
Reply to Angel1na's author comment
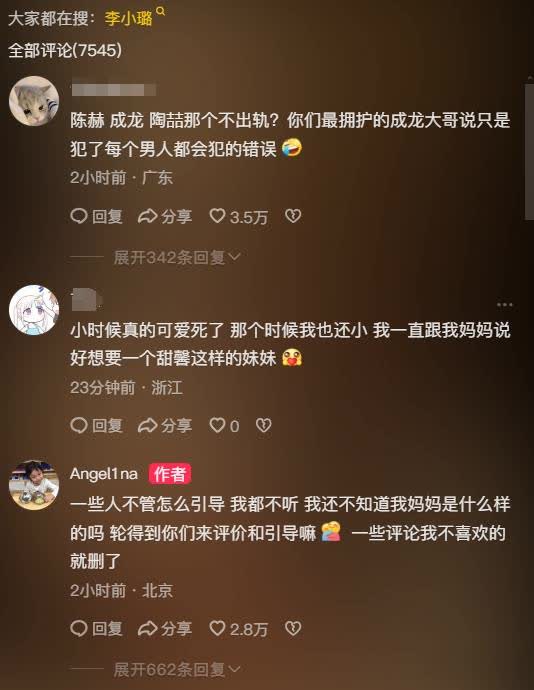click(x=96, y=628)
